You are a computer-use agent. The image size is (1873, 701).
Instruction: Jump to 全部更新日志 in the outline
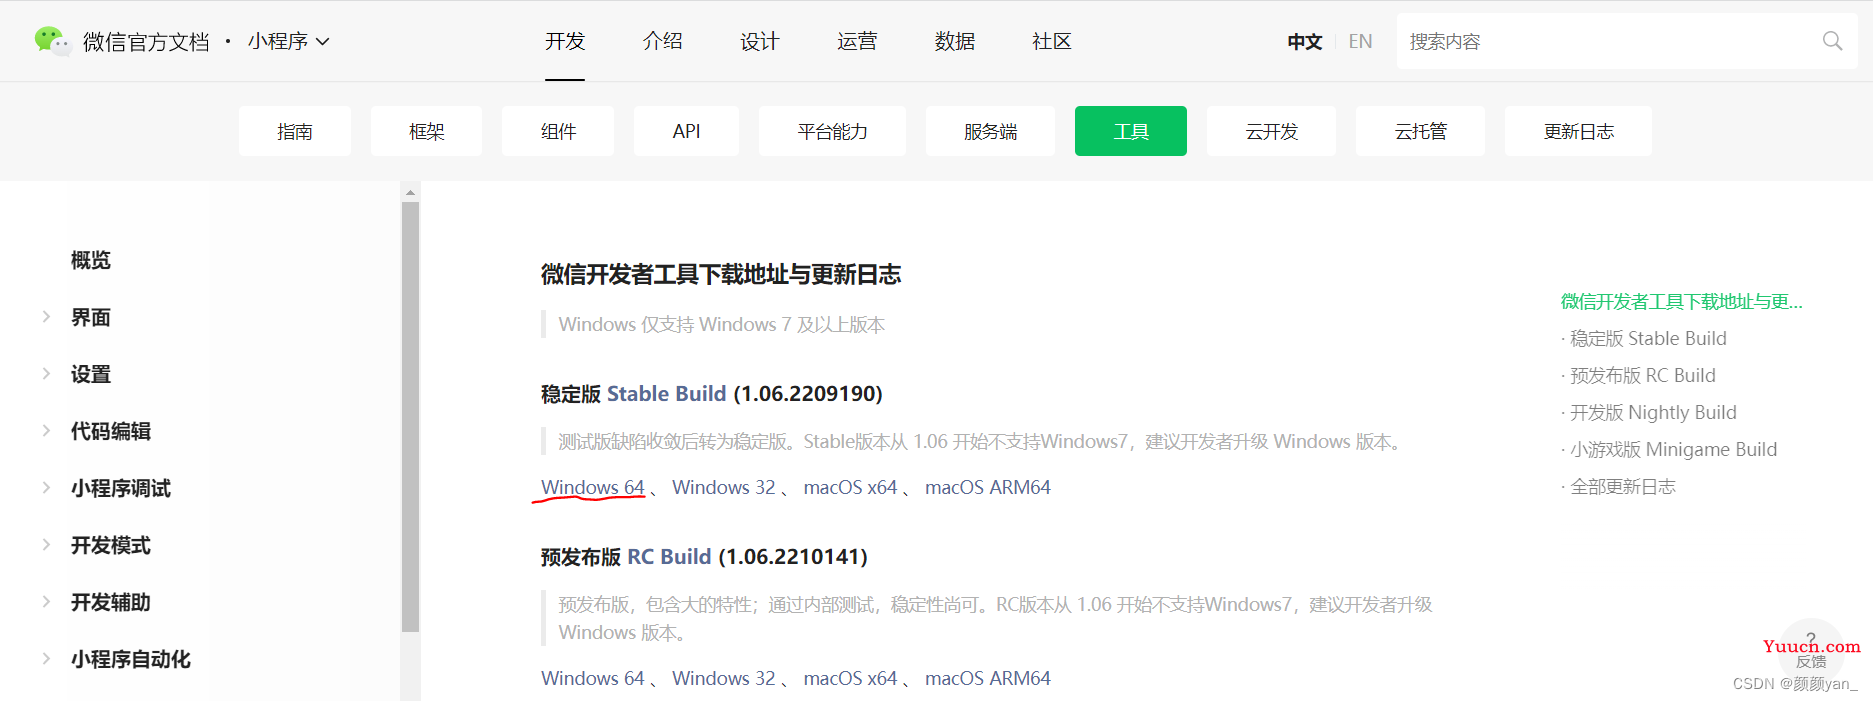(x=1623, y=487)
